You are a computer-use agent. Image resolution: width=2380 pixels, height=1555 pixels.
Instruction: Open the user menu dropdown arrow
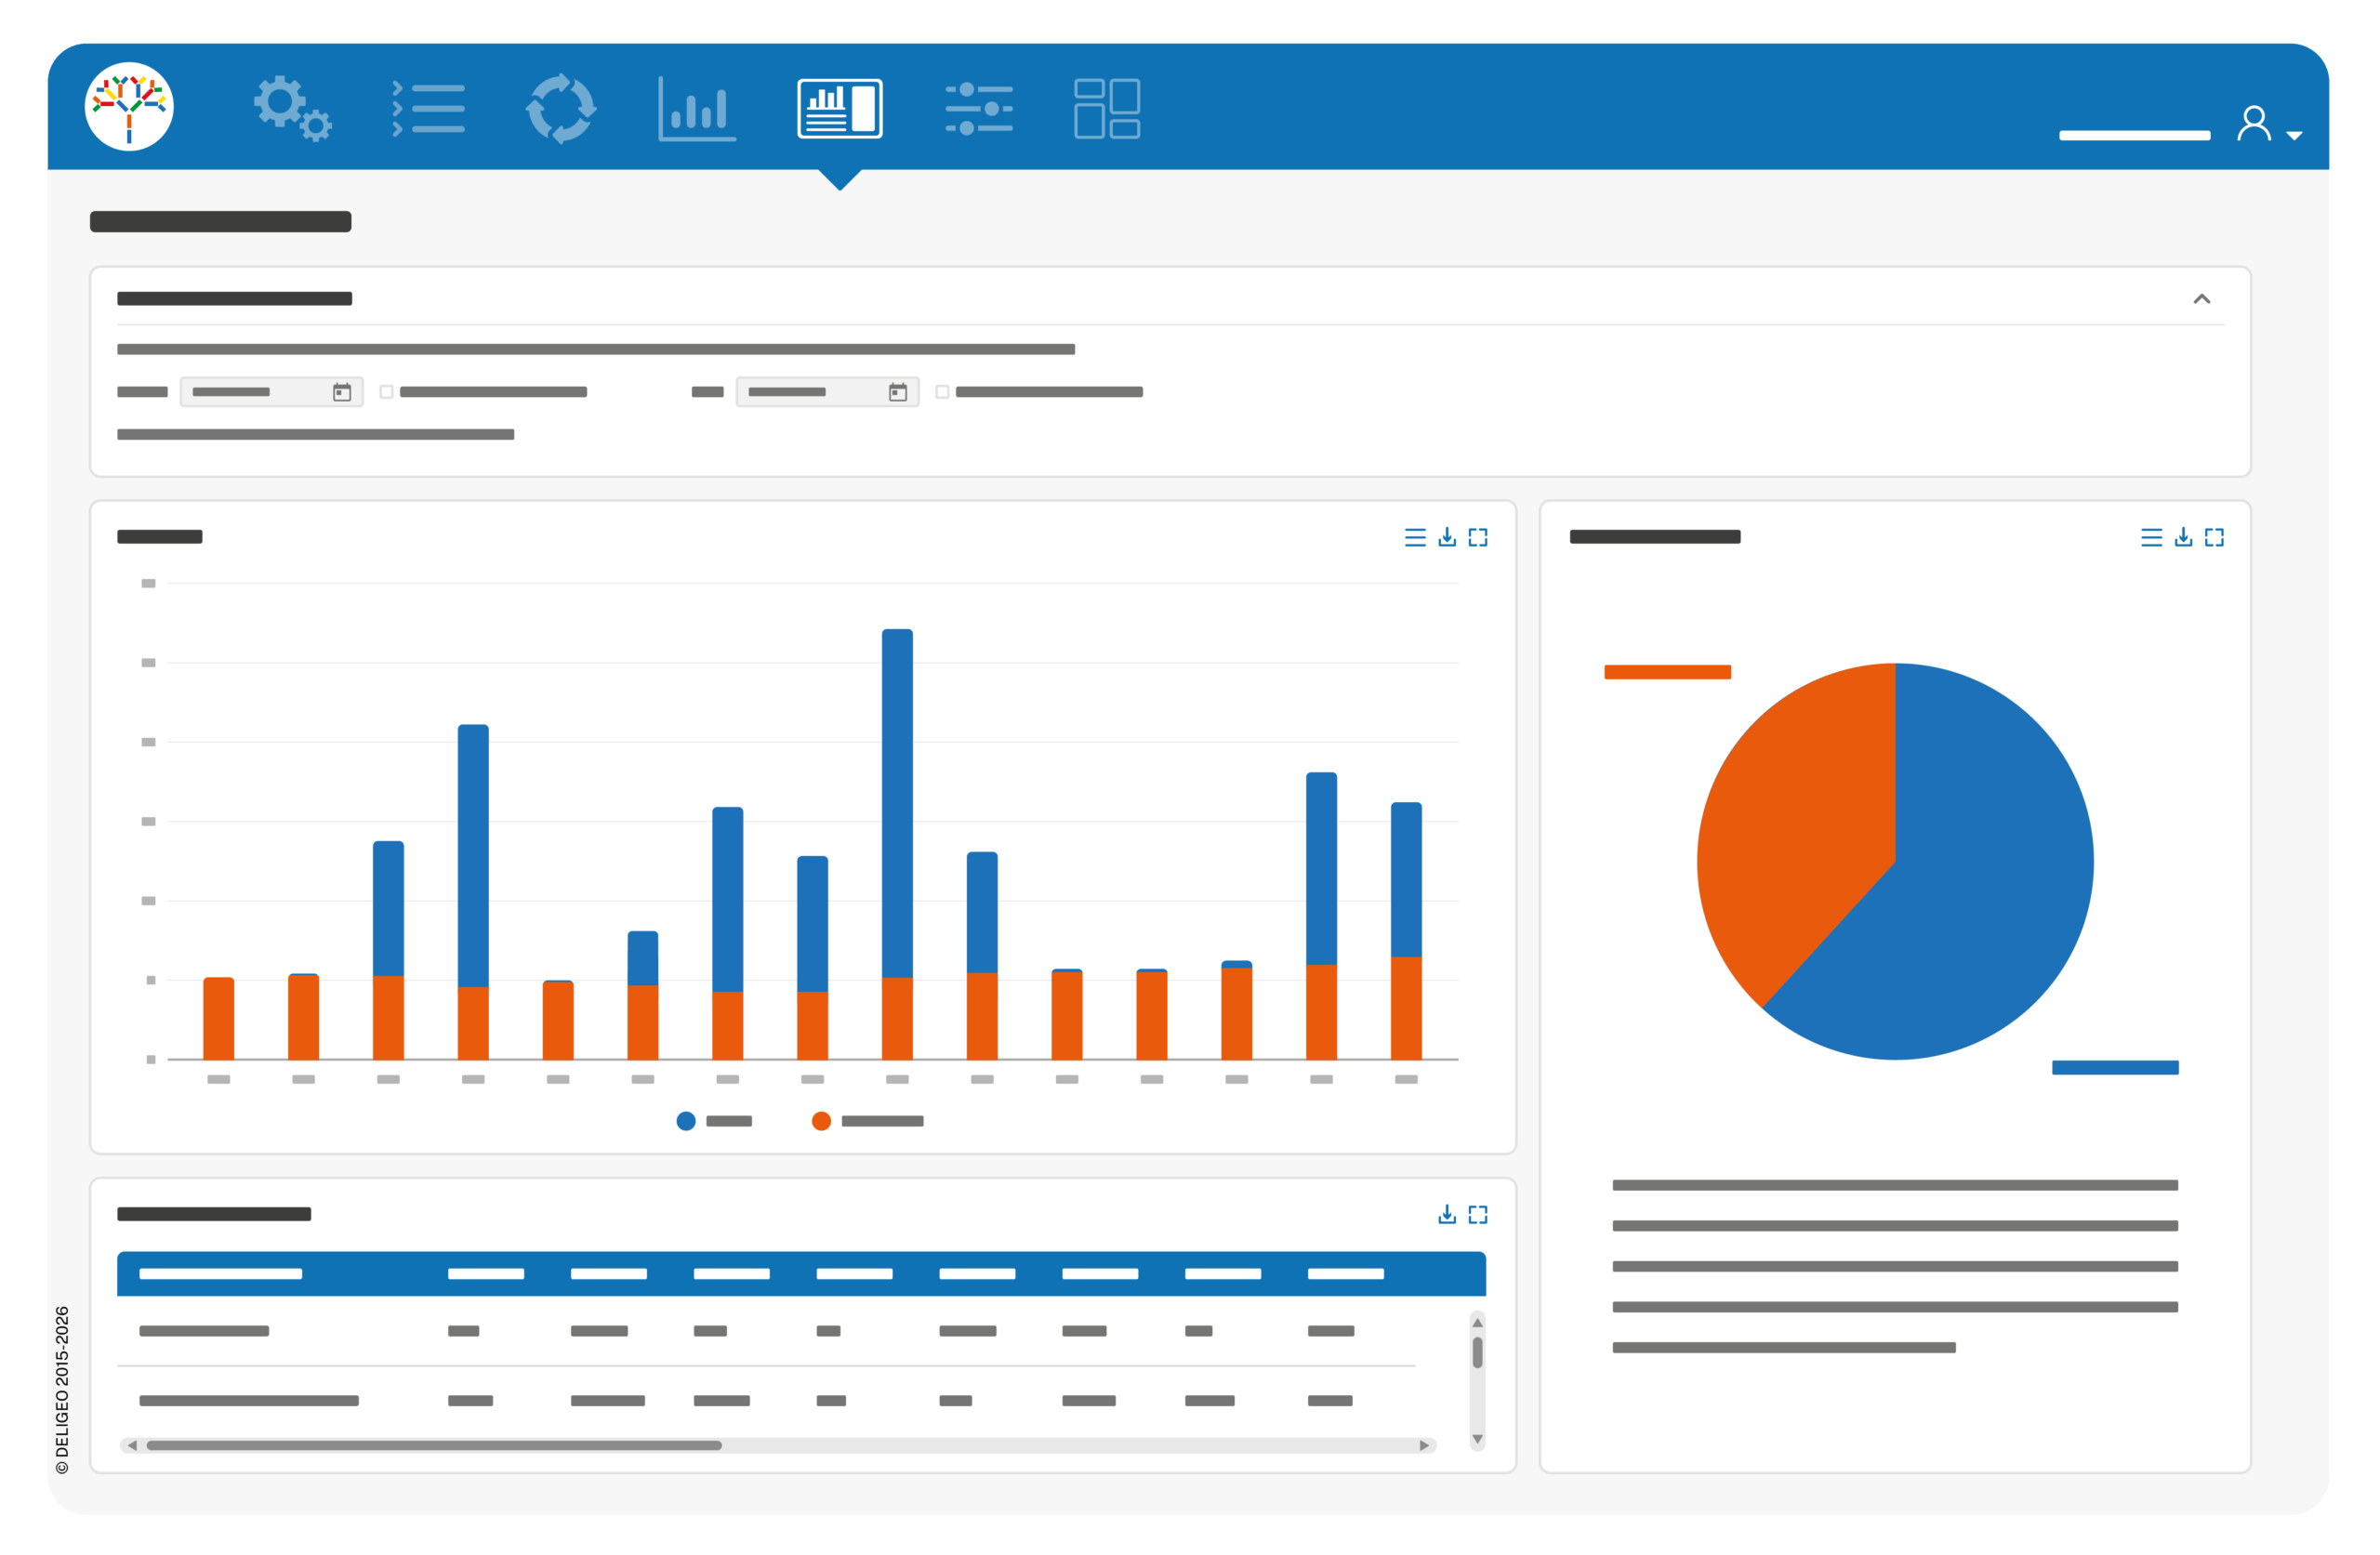pos(2295,135)
